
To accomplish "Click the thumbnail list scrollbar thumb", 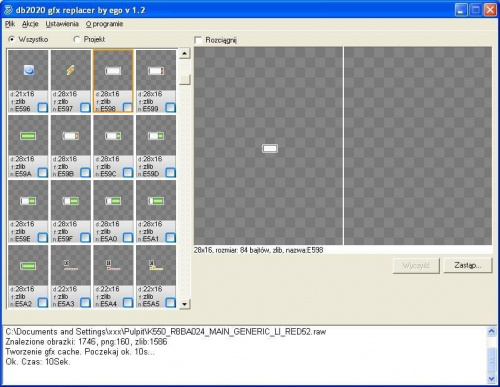I will click(x=184, y=79).
